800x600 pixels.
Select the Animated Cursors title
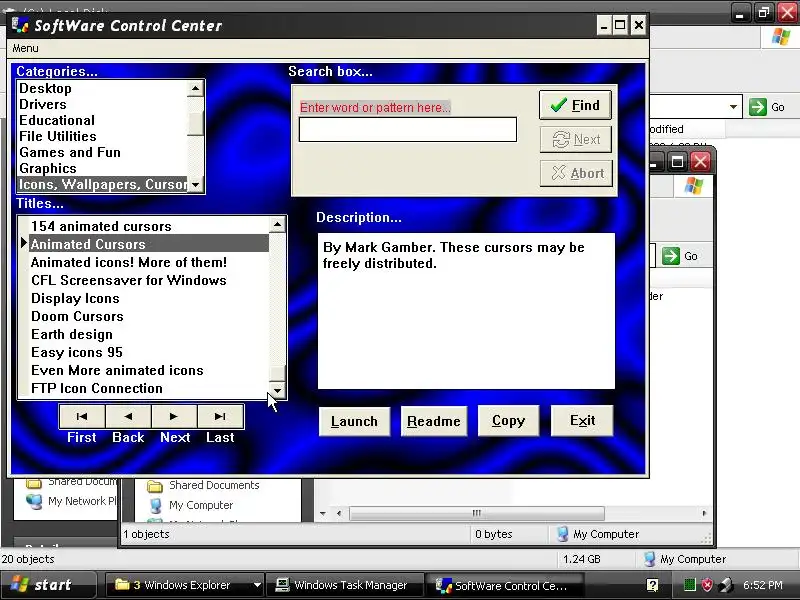pos(148,244)
